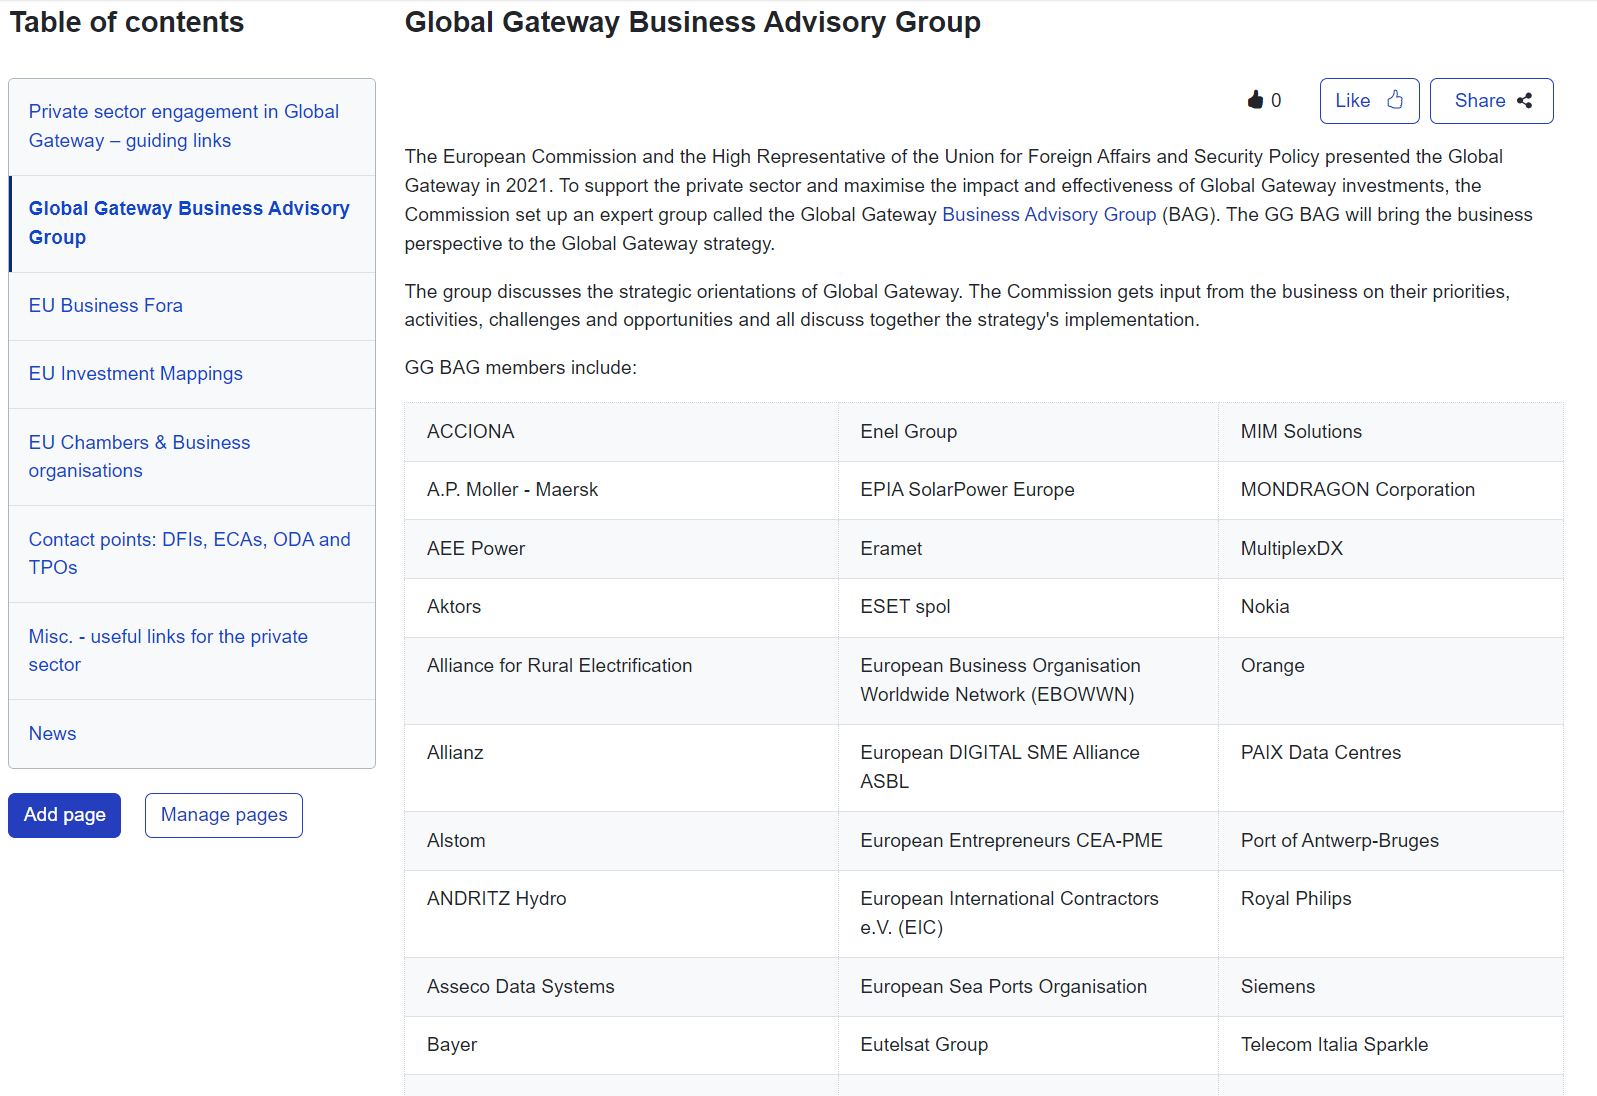Click the PAIX Data Centres cell

click(x=1391, y=768)
